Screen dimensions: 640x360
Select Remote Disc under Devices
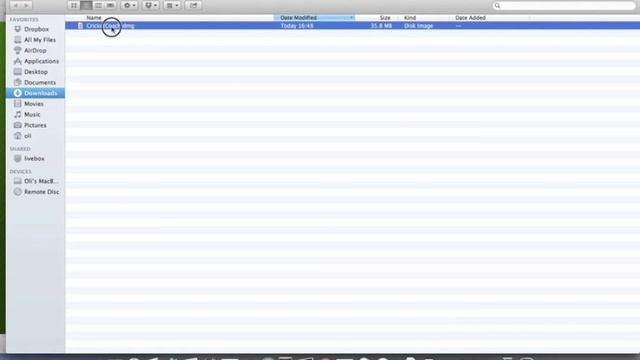tap(41, 191)
